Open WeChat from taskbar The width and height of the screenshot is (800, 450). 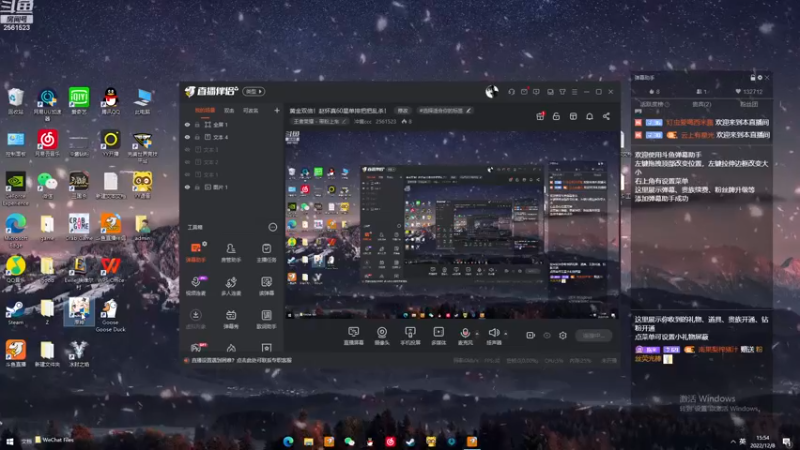[x=349, y=441]
